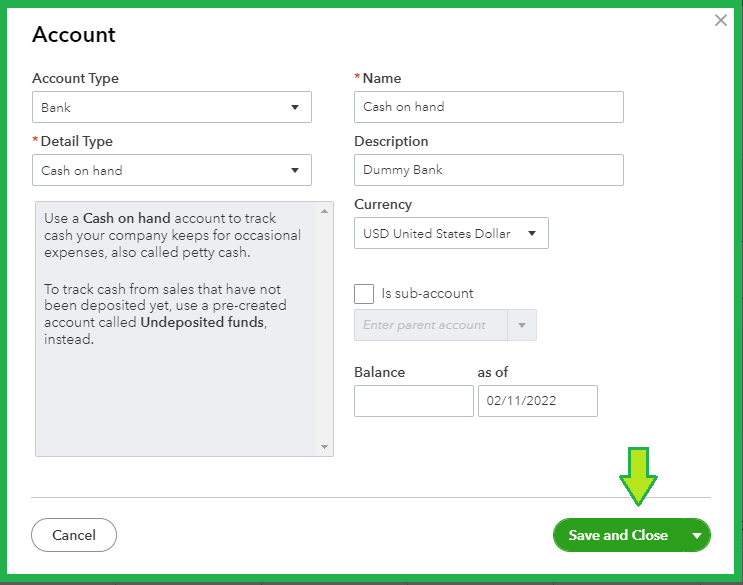Open the Account Type dropdown
Viewport: 743px width, 585px height.
click(172, 107)
